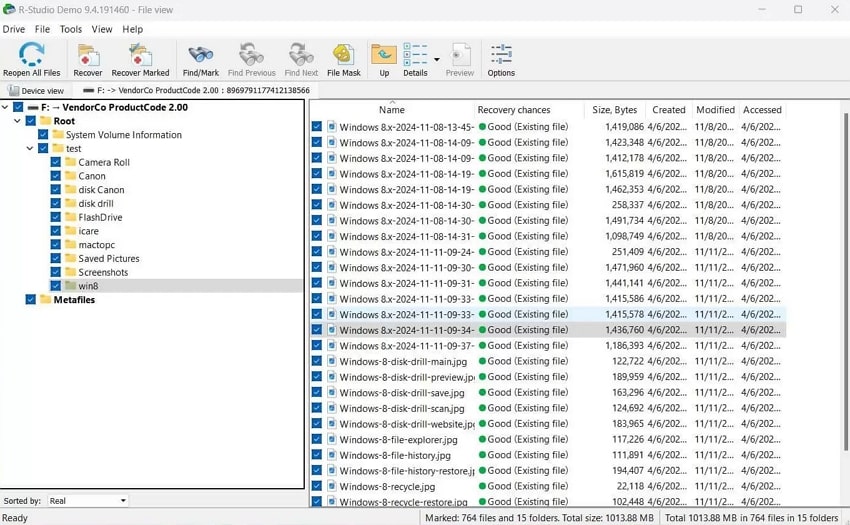Click file icon of Windows-8-disk-drill-main.jpg
This screenshot has width=850, height=525.
coord(332,361)
